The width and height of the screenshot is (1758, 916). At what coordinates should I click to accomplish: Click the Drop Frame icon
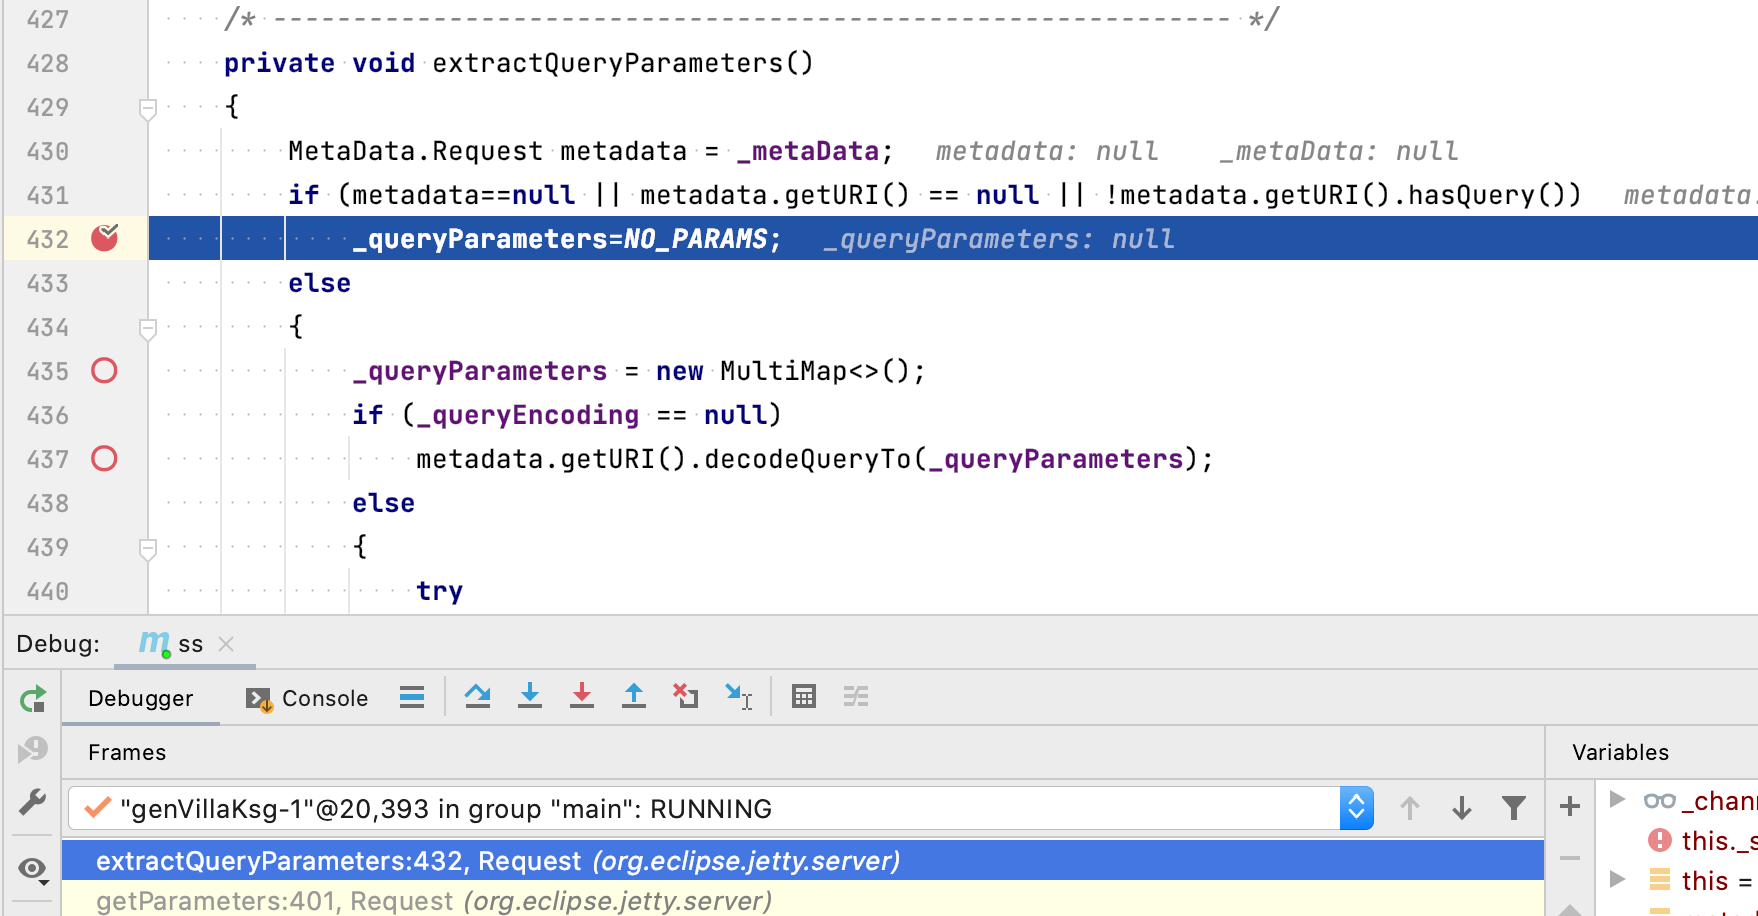686,696
